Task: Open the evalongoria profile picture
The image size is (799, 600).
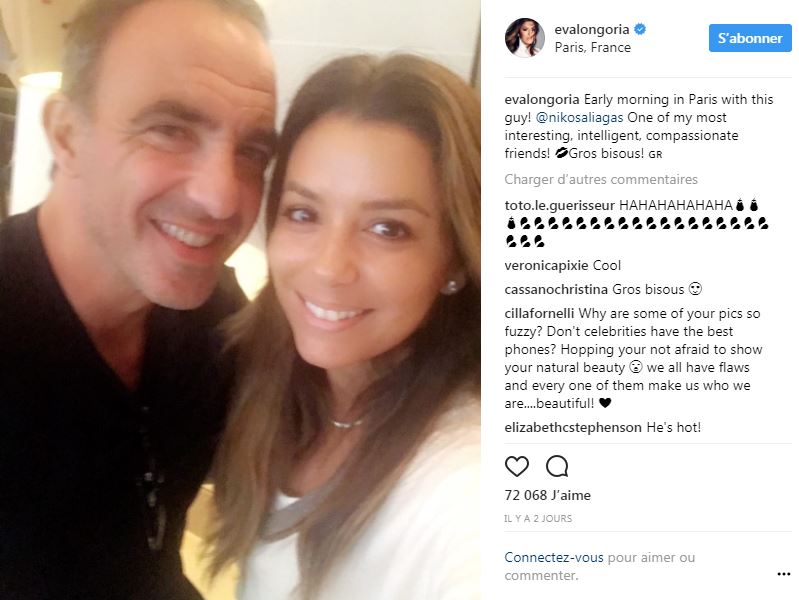Action: pyautogui.click(x=524, y=38)
